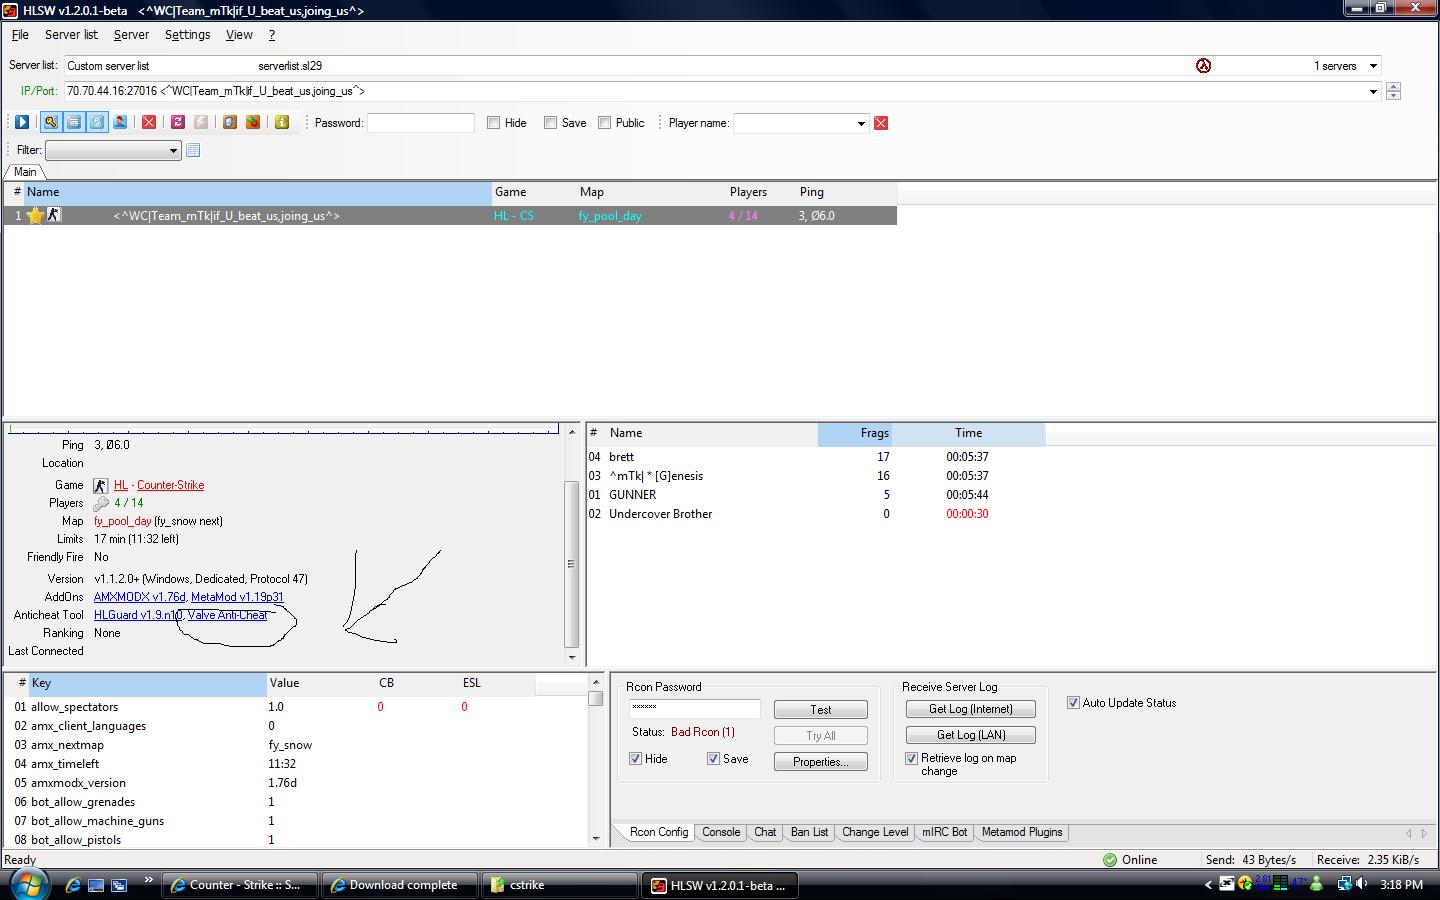The height and width of the screenshot is (900, 1440).
Task: Toggle Retrieve log on map change
Action: pyautogui.click(x=911, y=759)
